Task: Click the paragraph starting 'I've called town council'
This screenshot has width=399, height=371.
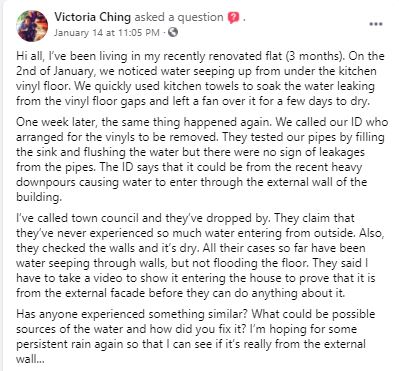Action: [200, 256]
